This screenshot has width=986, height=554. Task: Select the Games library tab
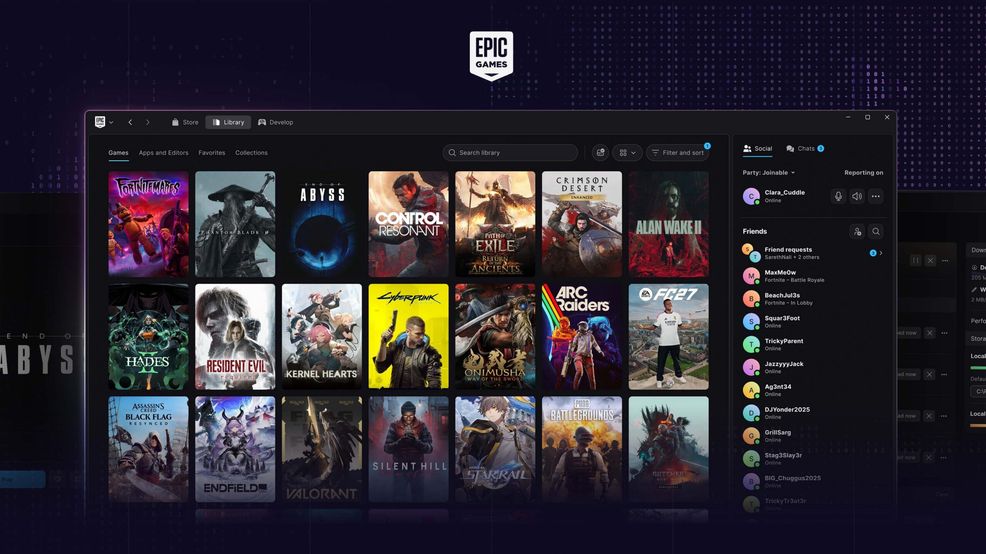[x=118, y=153]
